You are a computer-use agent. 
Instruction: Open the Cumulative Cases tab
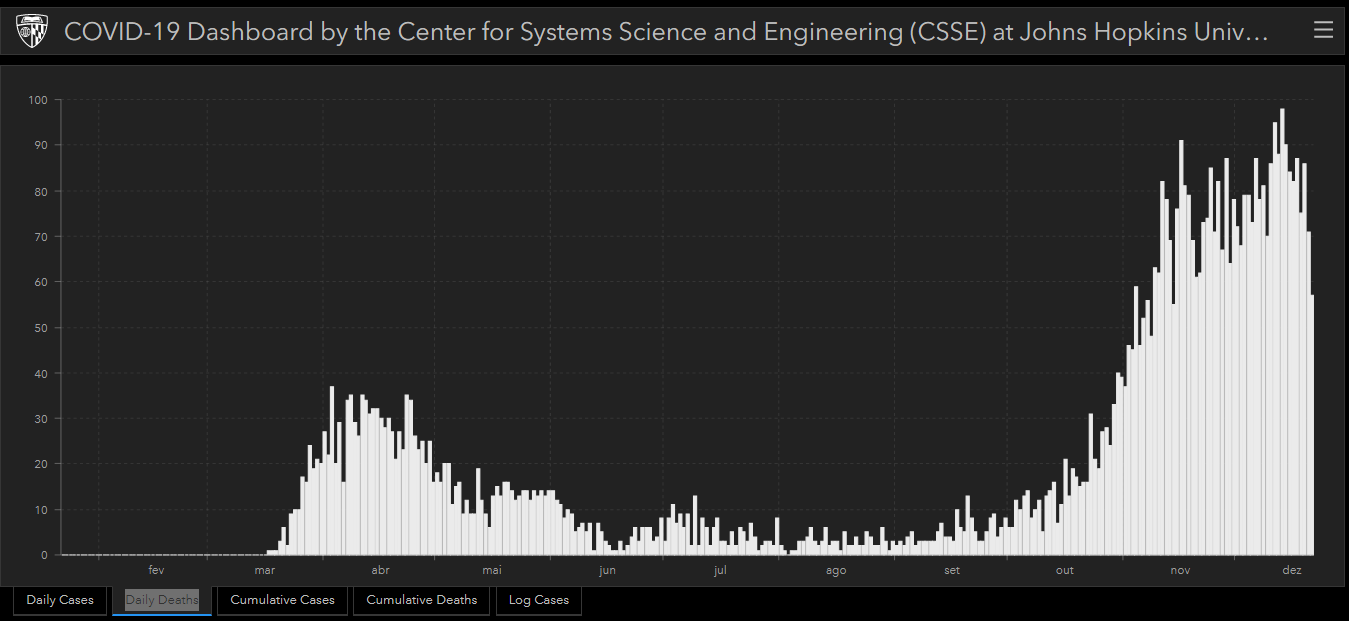coord(283,600)
